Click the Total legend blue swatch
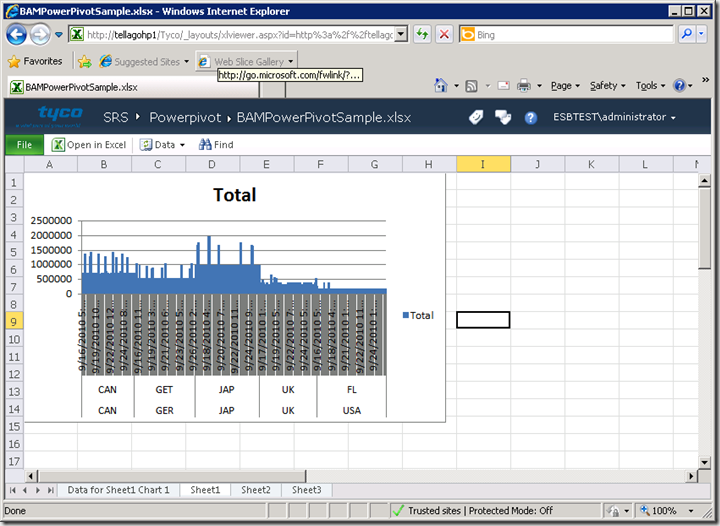Viewport: 720px width, 526px height. click(x=406, y=315)
